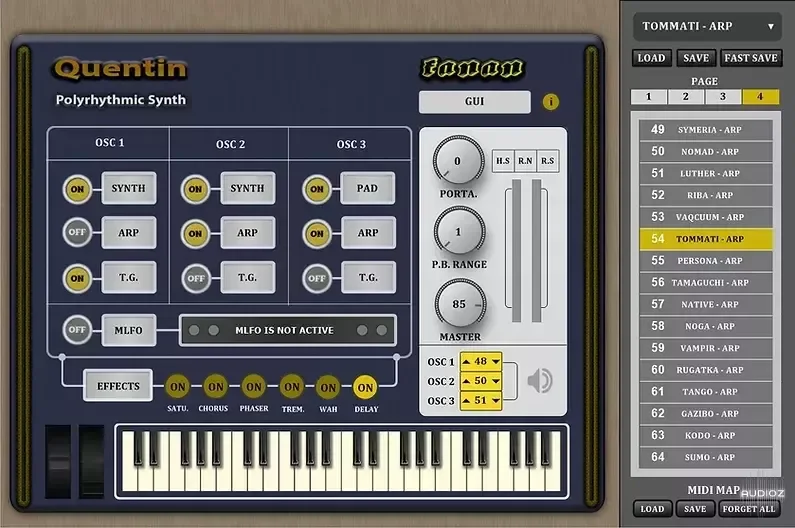Switch to preset page 1
Screen dimensions: 795x528
coord(648,96)
